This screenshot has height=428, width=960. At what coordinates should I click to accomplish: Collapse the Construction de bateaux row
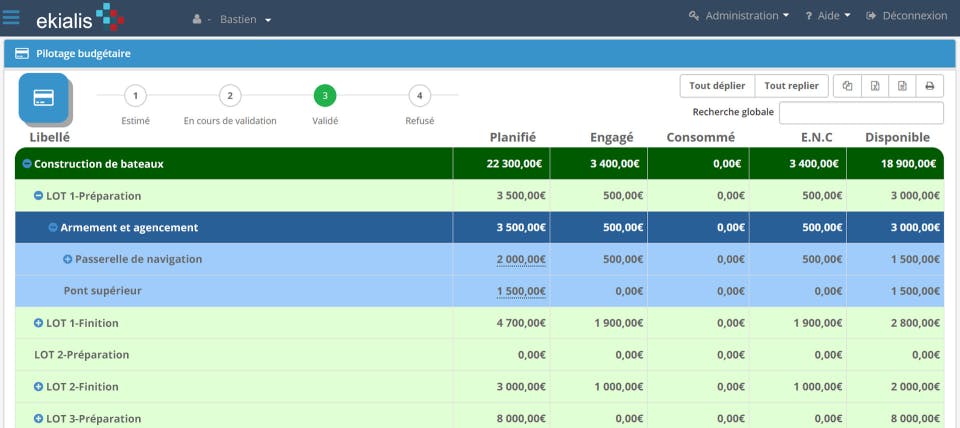[27, 164]
